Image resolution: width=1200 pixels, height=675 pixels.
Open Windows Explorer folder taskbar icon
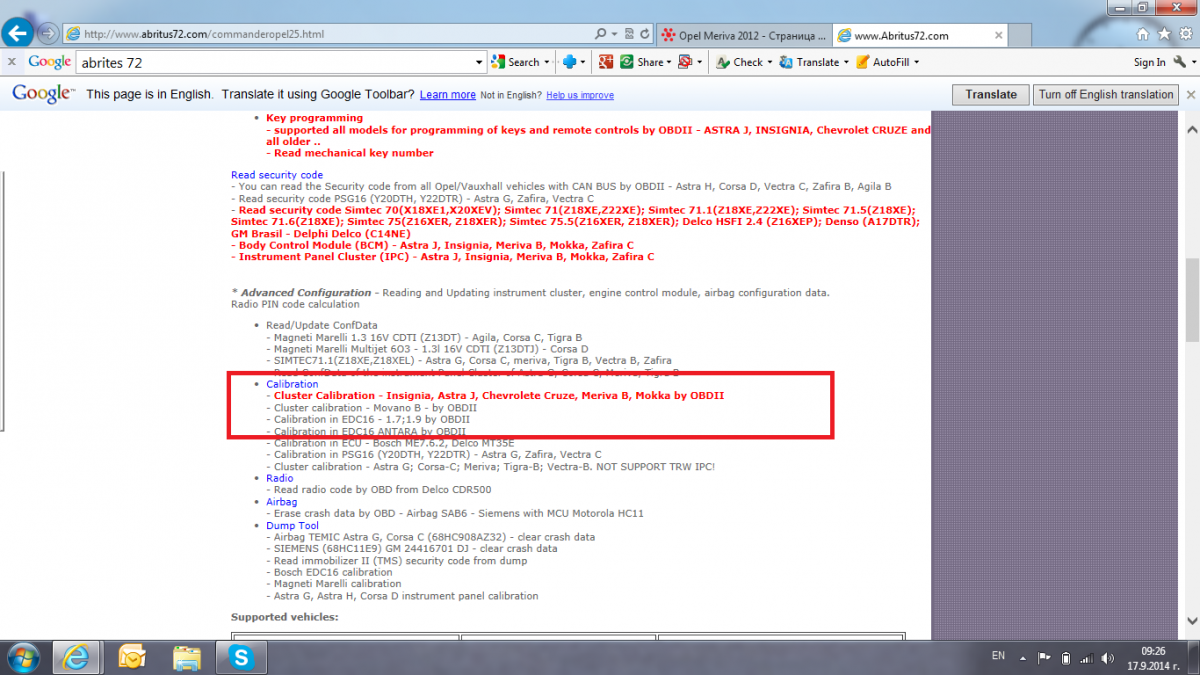186,657
